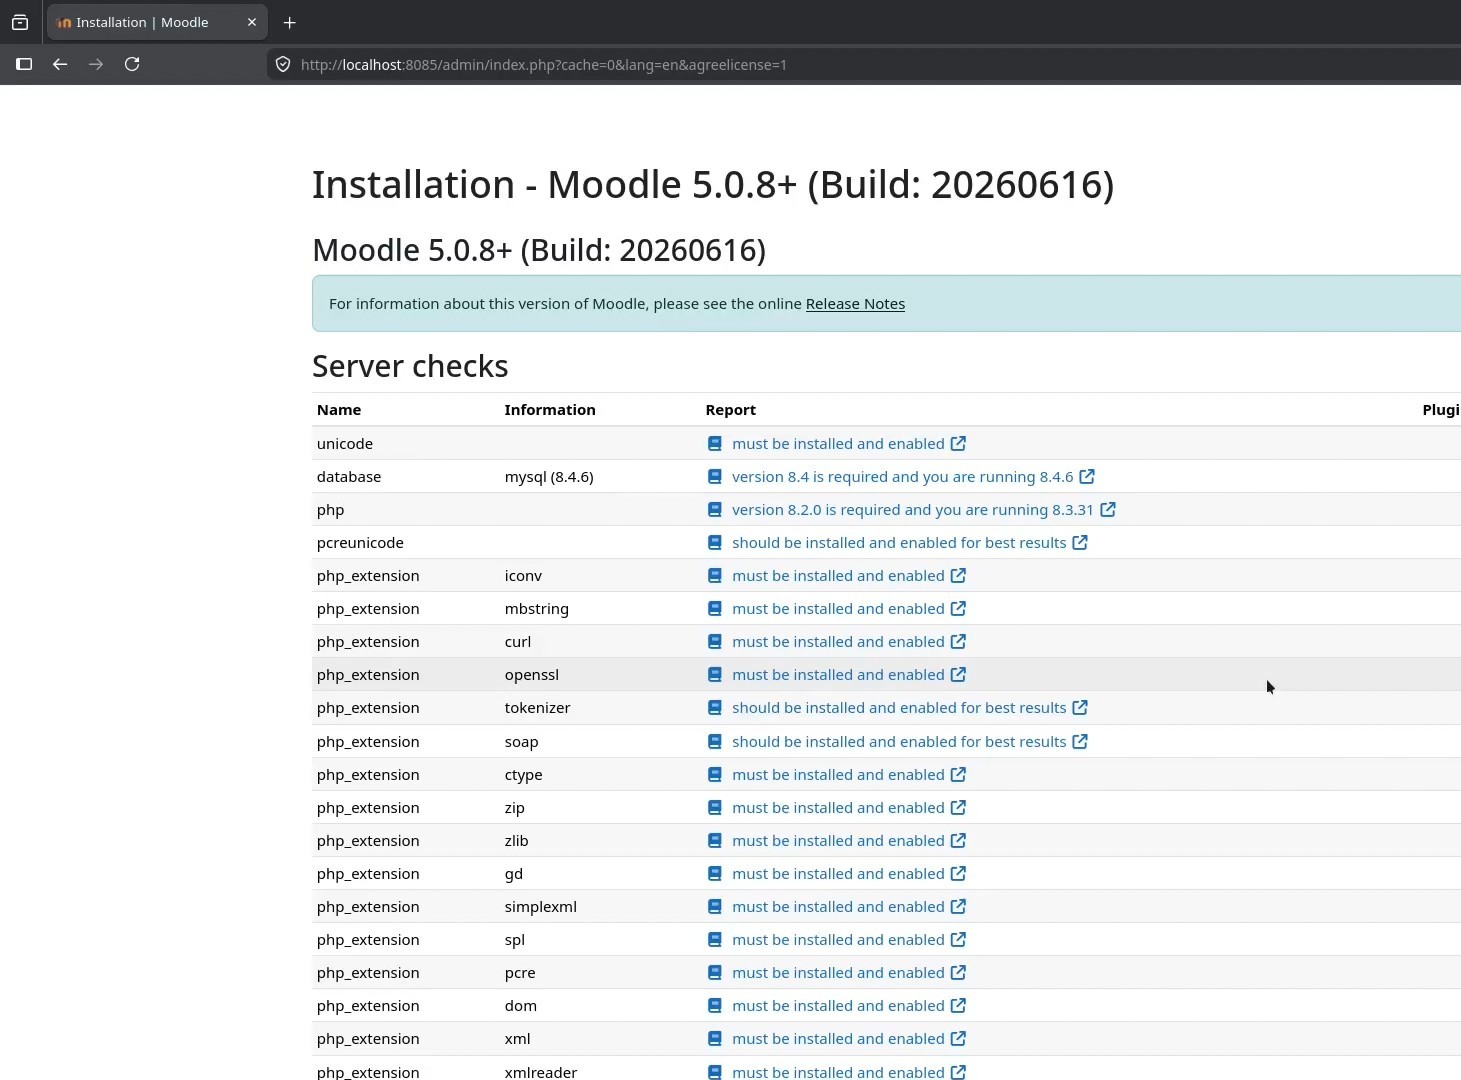The width and height of the screenshot is (1461, 1080).
Task: Click the 'Report' column header
Action: pyautogui.click(x=731, y=410)
